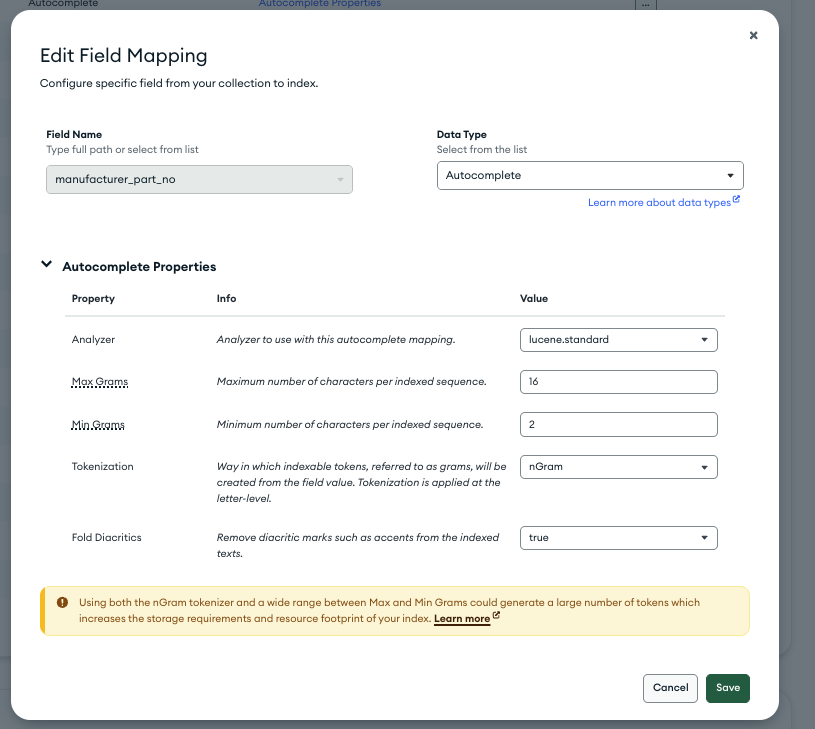Open Learn more about data types link
Screen dimensions: 815x729
click(658, 203)
